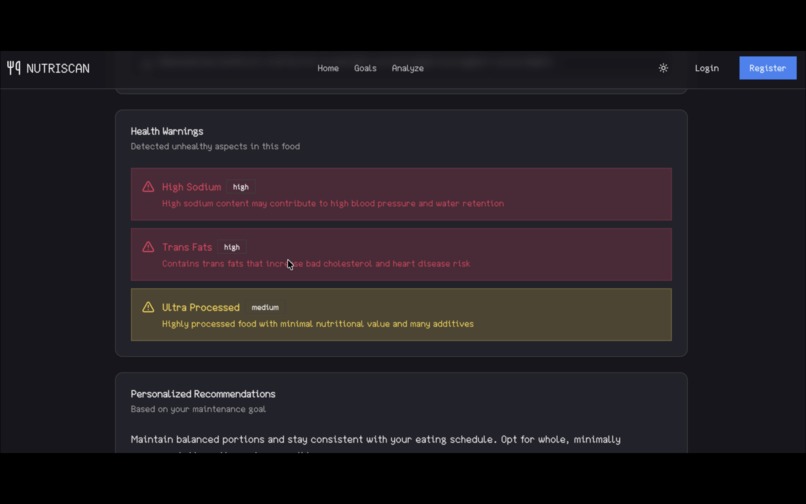Click 'Detected unhealthy aspects in this food' subtitle

[215, 147]
